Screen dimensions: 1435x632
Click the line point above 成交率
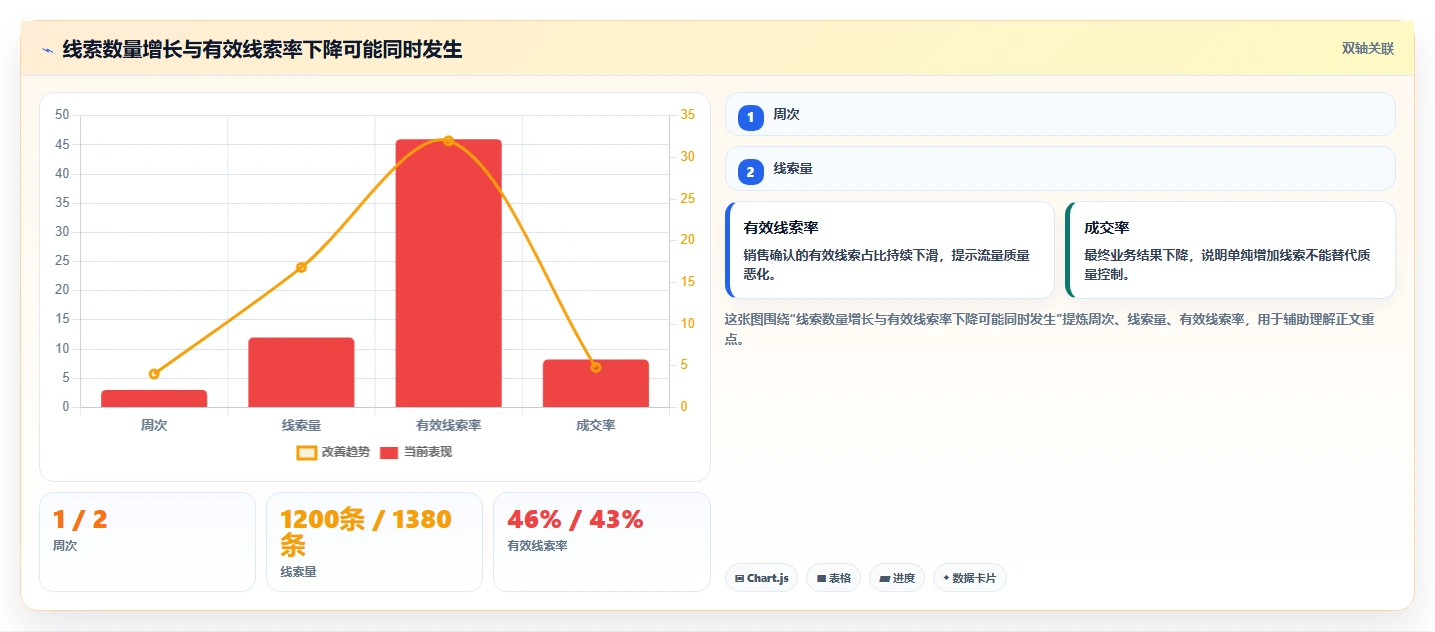[596, 367]
